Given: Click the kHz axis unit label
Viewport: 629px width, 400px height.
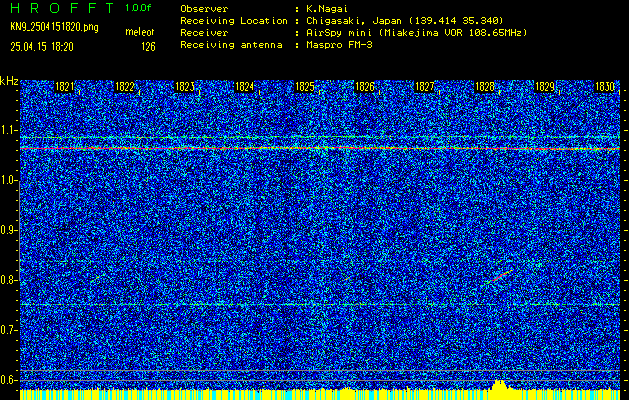Looking at the screenshot, I should [9, 81].
